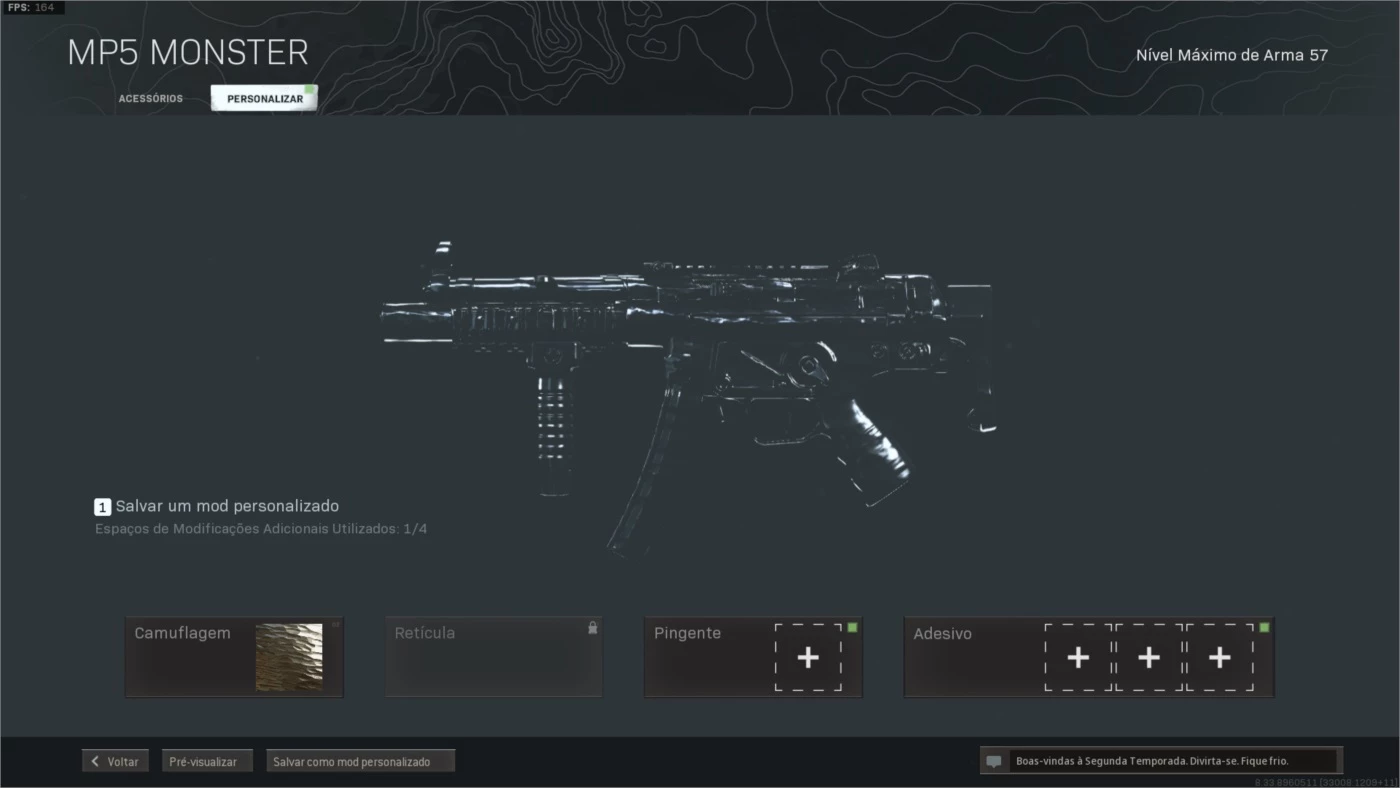Click the MP5 MONSTER title

(x=188, y=52)
